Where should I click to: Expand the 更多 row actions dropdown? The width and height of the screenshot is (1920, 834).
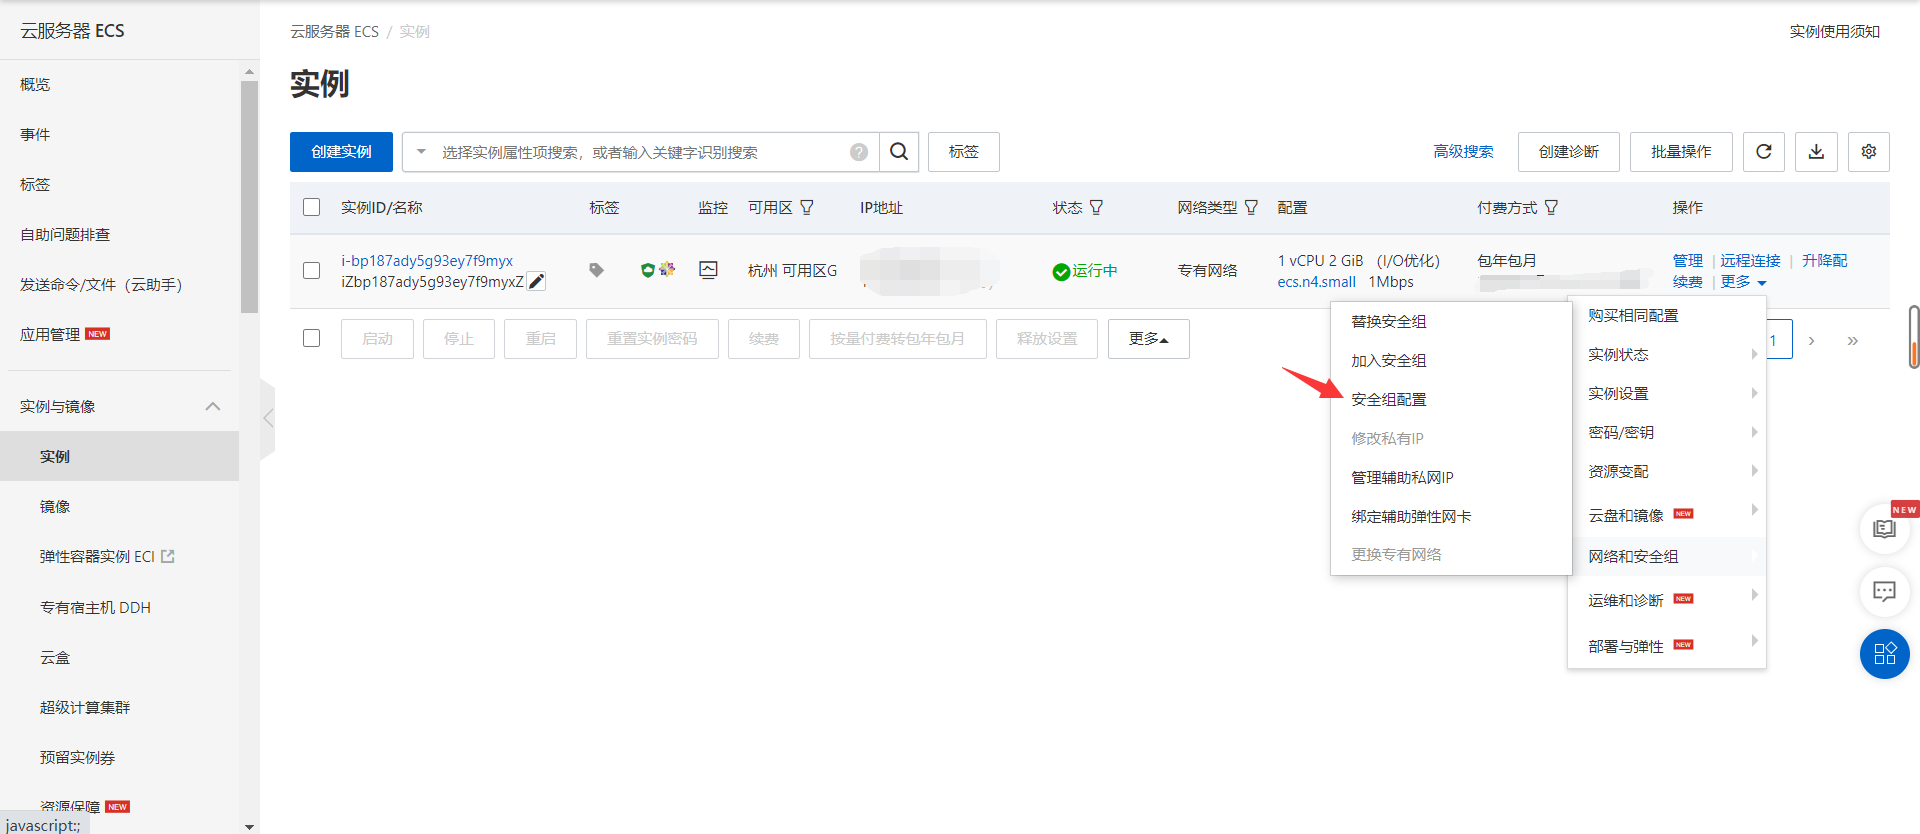pos(1743,282)
